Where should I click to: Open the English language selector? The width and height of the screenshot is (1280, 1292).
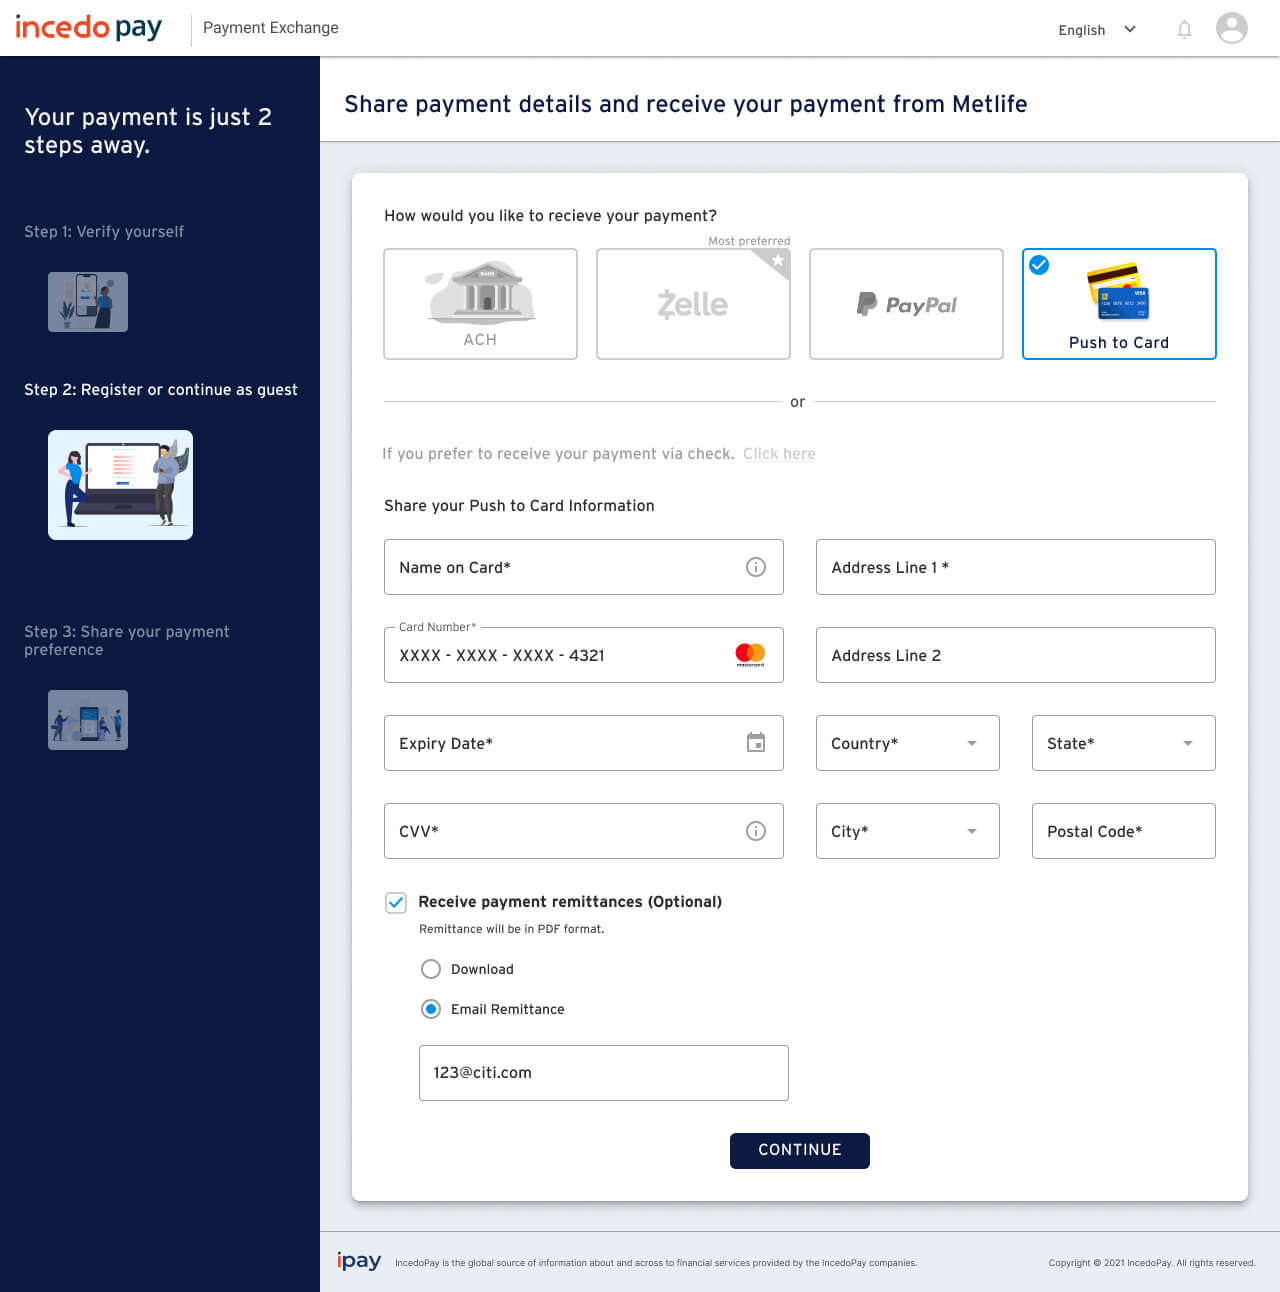(x=1096, y=30)
